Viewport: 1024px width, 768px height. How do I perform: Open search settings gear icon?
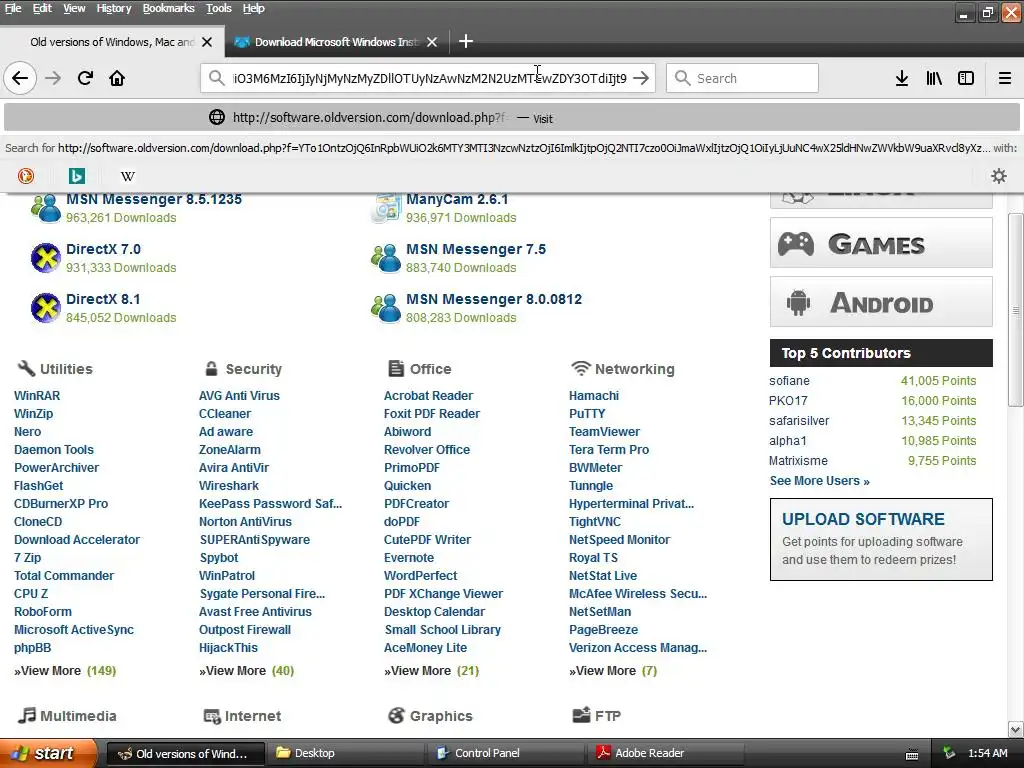coord(999,176)
